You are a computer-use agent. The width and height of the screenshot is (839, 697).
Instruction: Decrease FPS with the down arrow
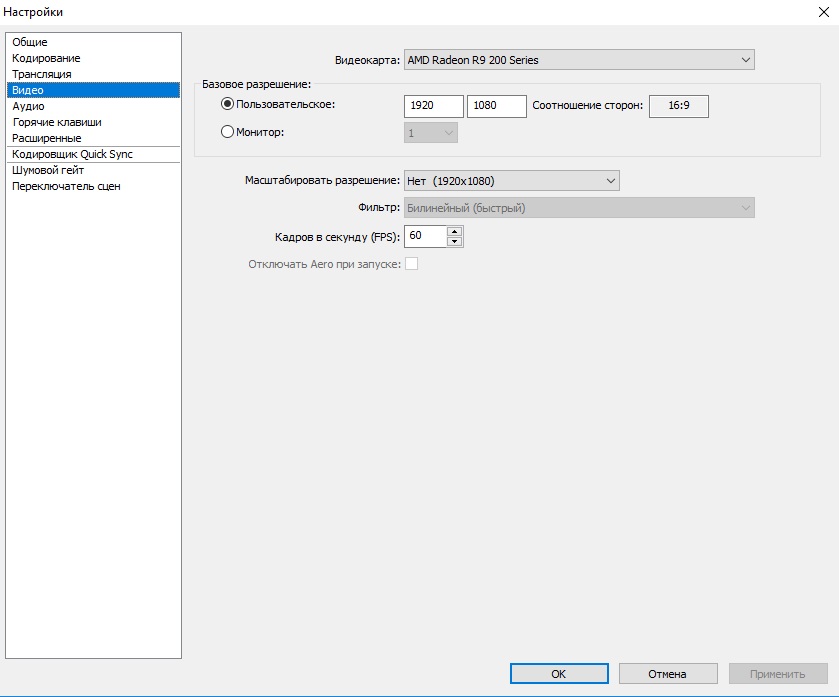click(x=454, y=242)
